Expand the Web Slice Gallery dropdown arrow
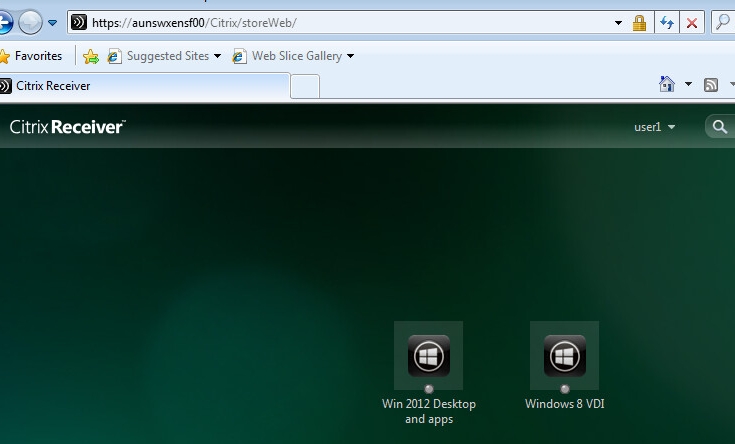735x444 pixels. (x=350, y=56)
